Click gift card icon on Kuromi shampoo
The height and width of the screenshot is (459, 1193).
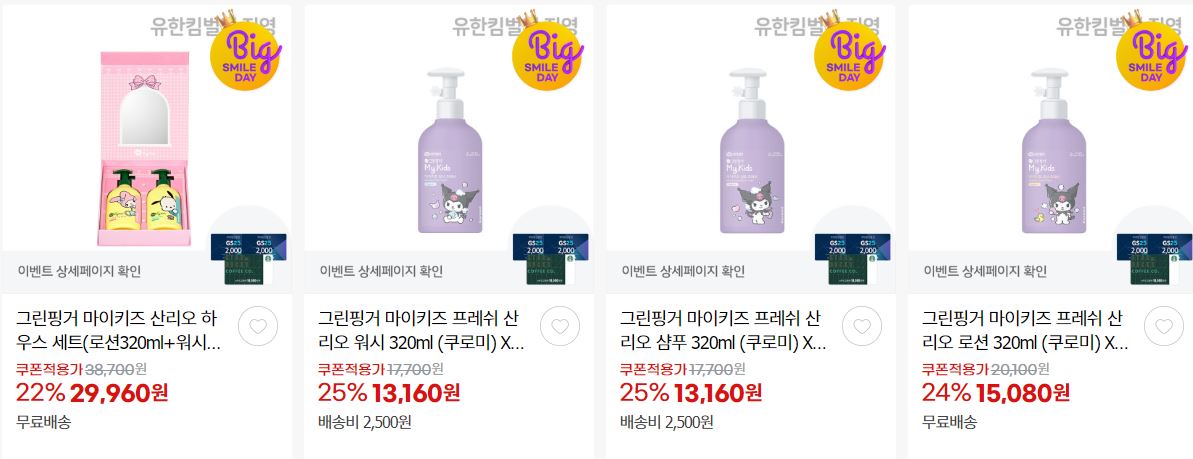(853, 259)
